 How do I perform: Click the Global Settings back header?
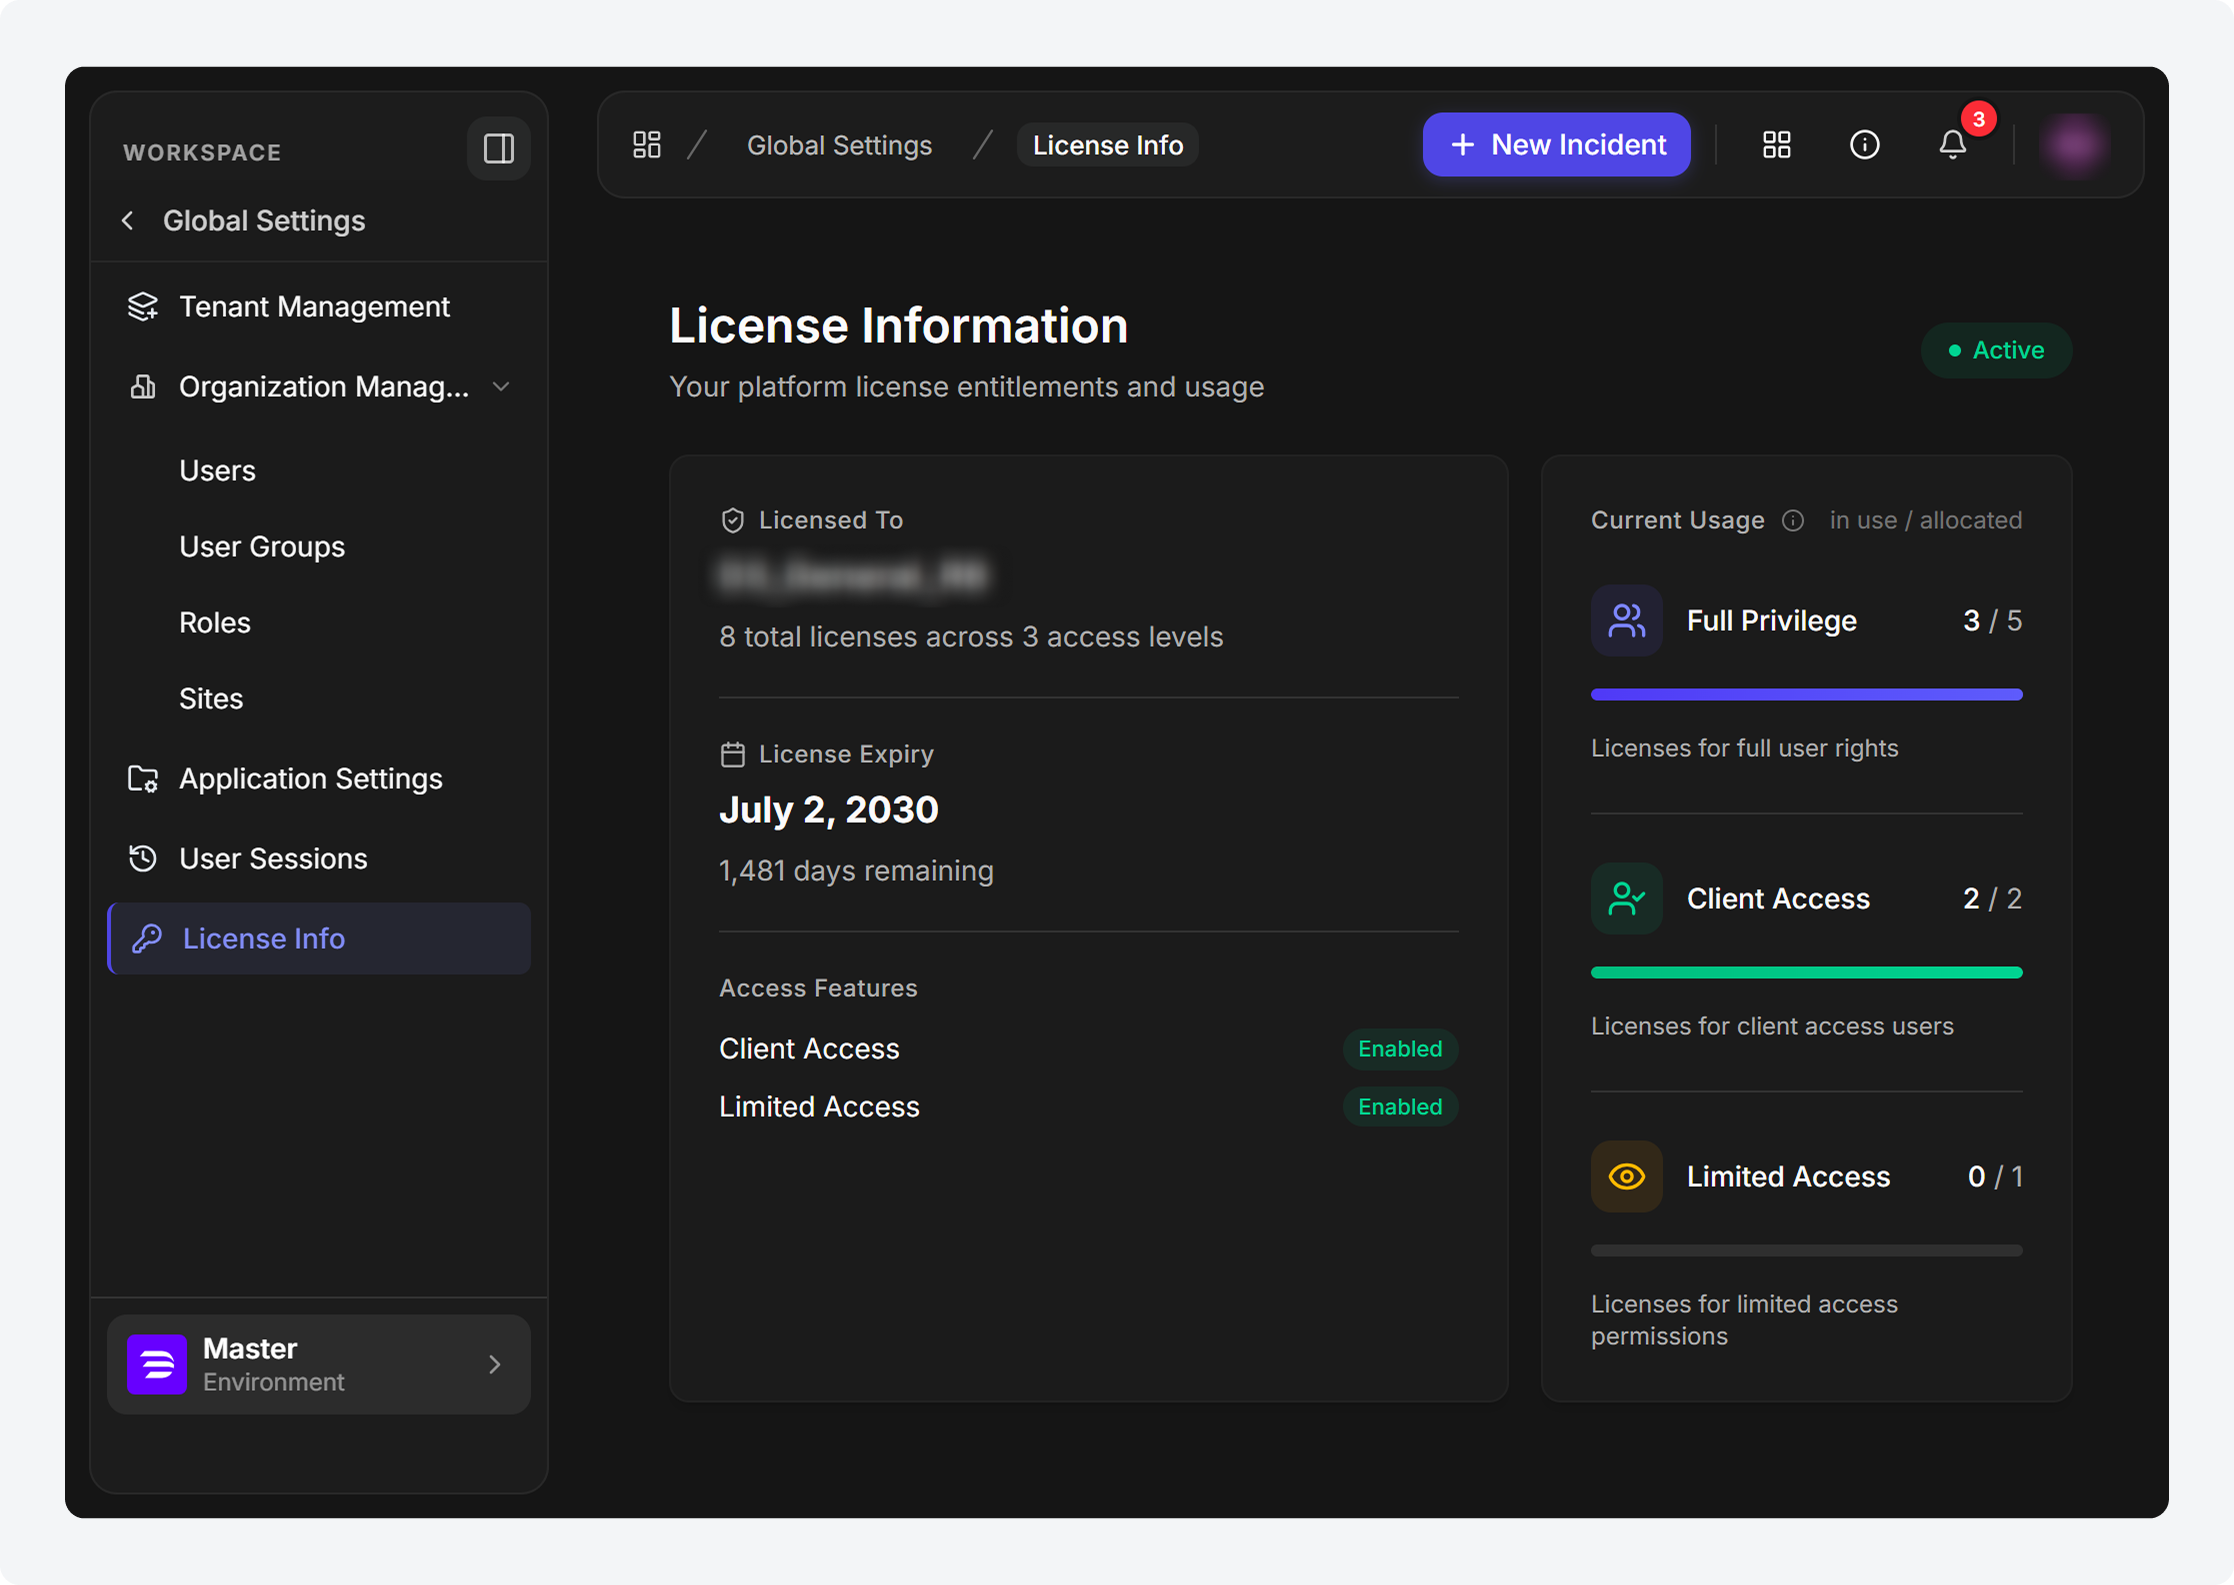pos(264,221)
